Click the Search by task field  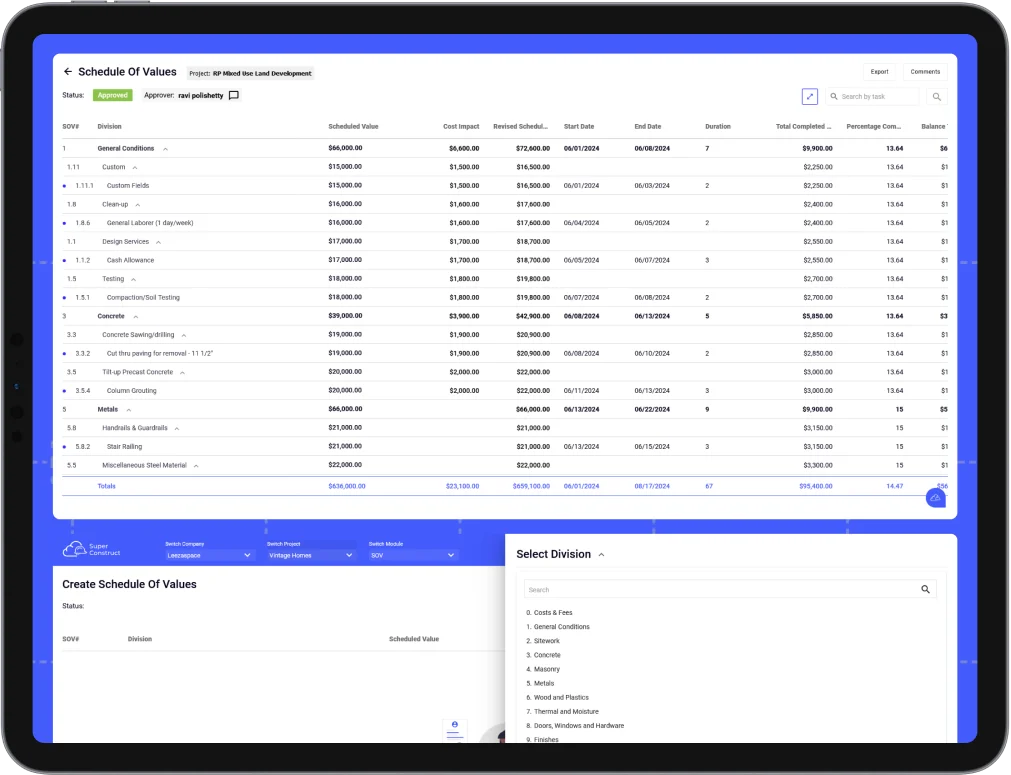873,97
